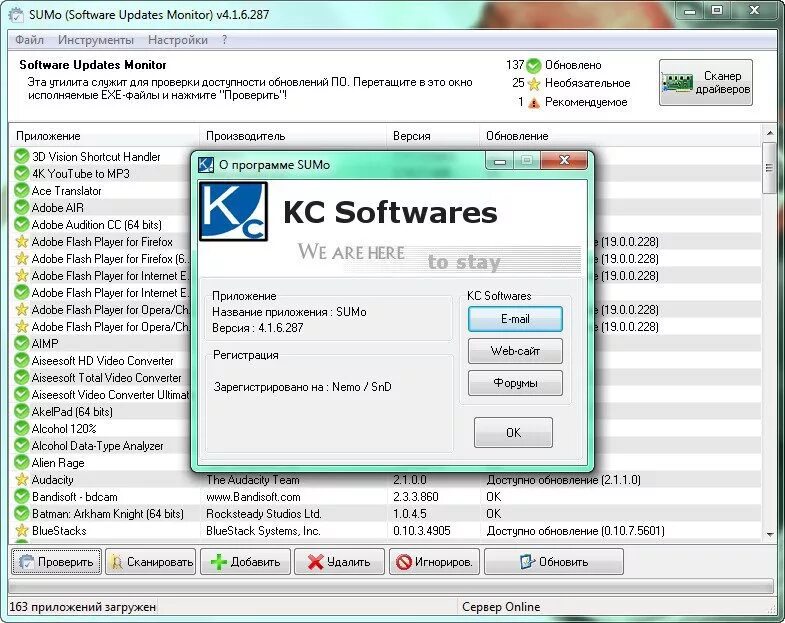
Task: Click the status icon next to 4K YouTube to MP3
Action: pyautogui.click(x=22, y=173)
